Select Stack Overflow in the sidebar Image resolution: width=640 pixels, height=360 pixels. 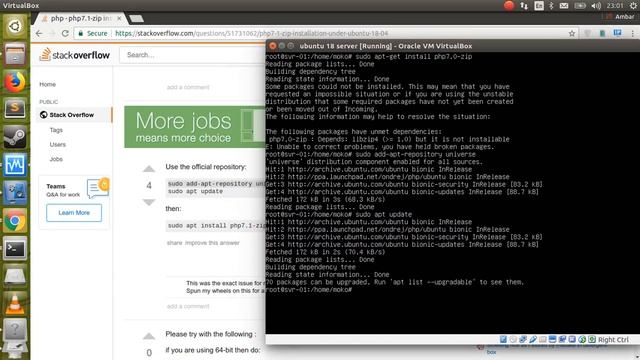pos(72,115)
